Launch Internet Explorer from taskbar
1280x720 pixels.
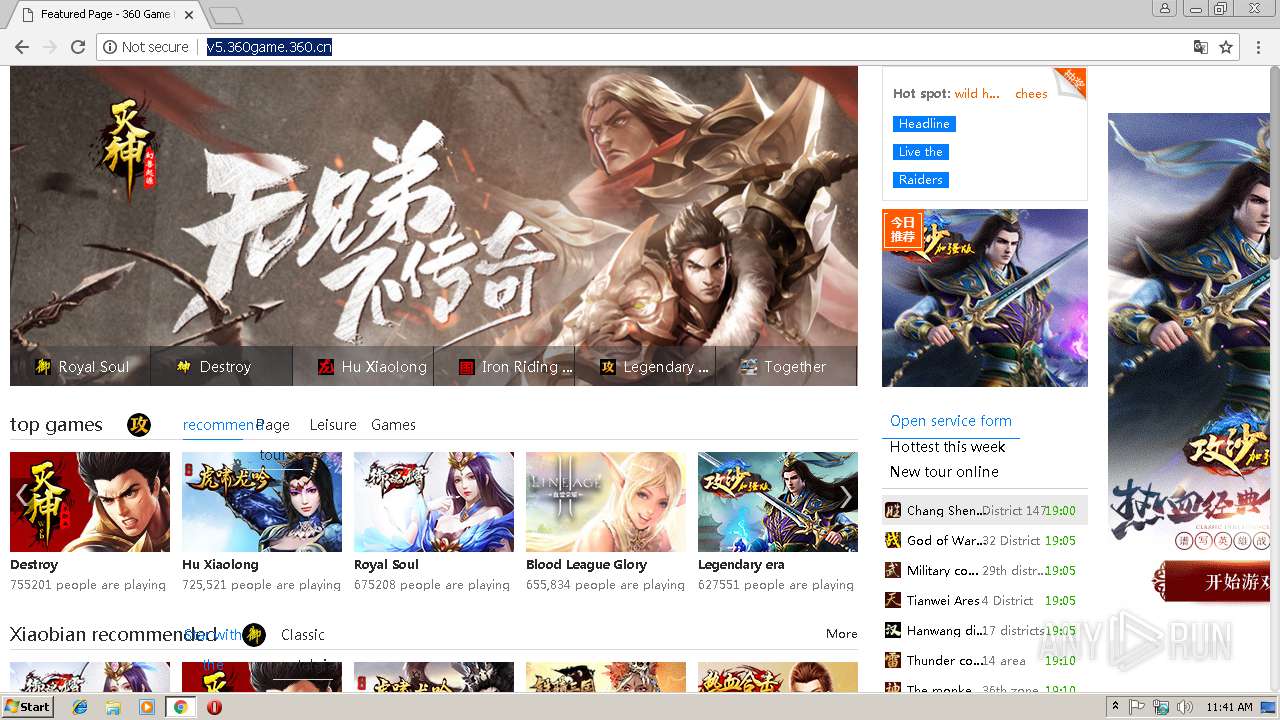[81, 707]
